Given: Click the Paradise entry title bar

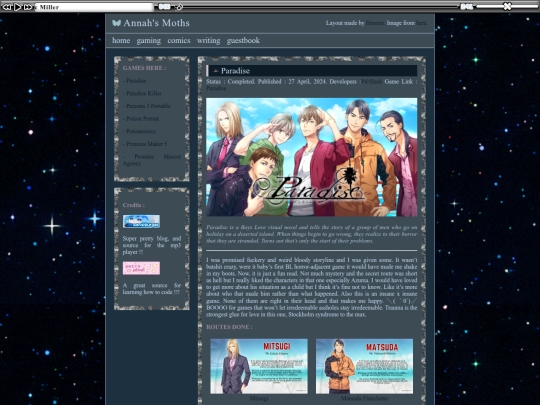Looking at the screenshot, I should tap(312, 71).
